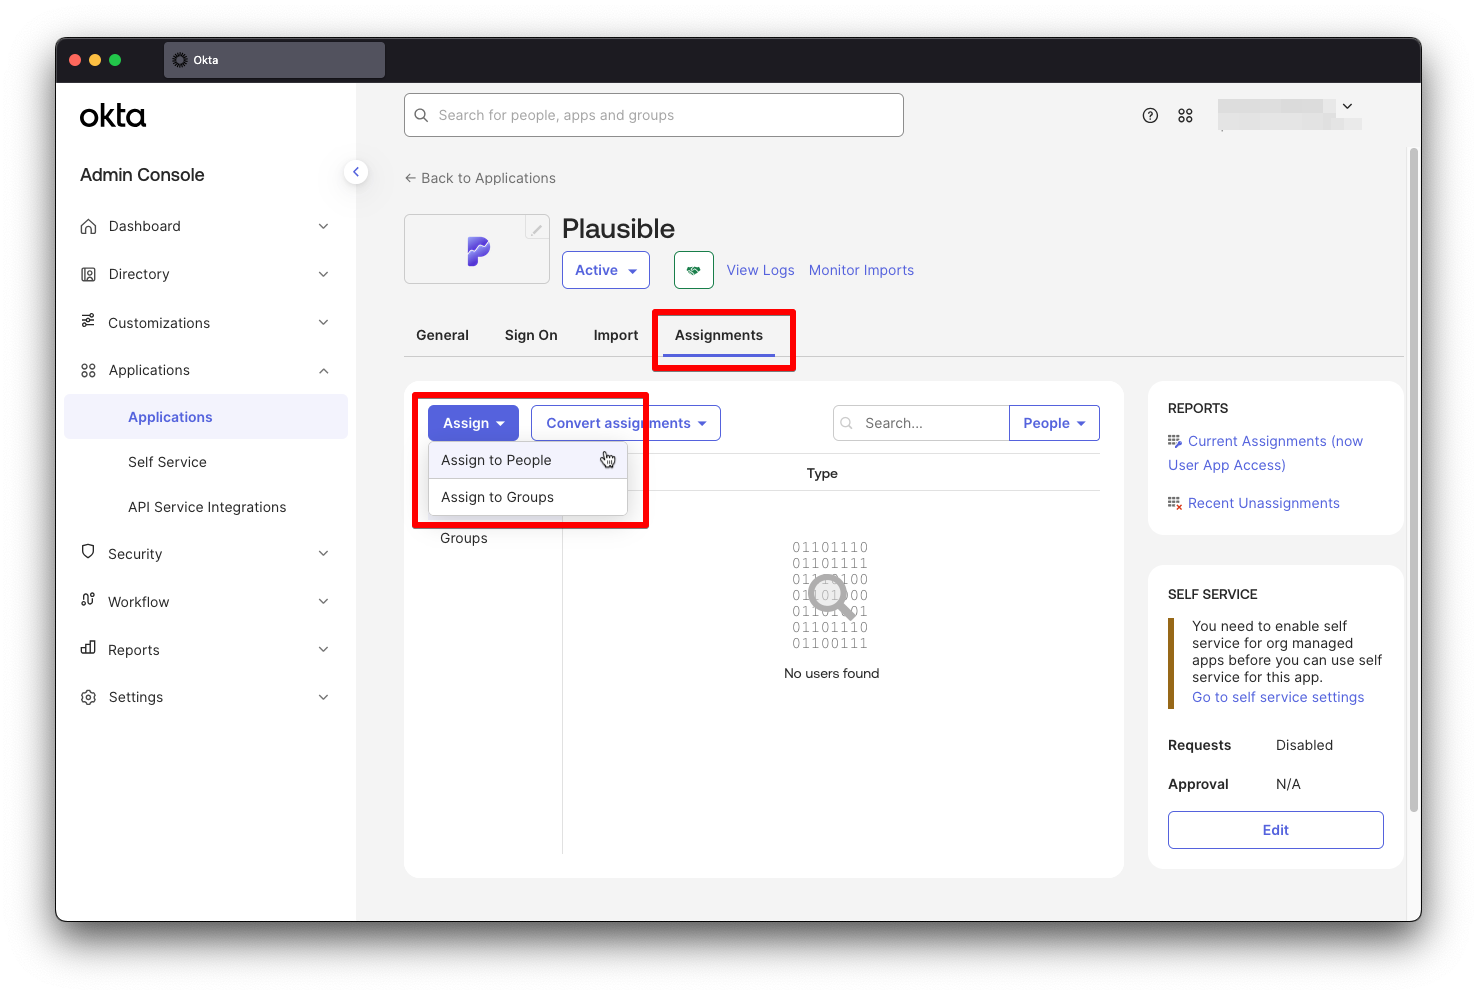
Task: Click the Dashboard home icon
Action: [x=88, y=226]
